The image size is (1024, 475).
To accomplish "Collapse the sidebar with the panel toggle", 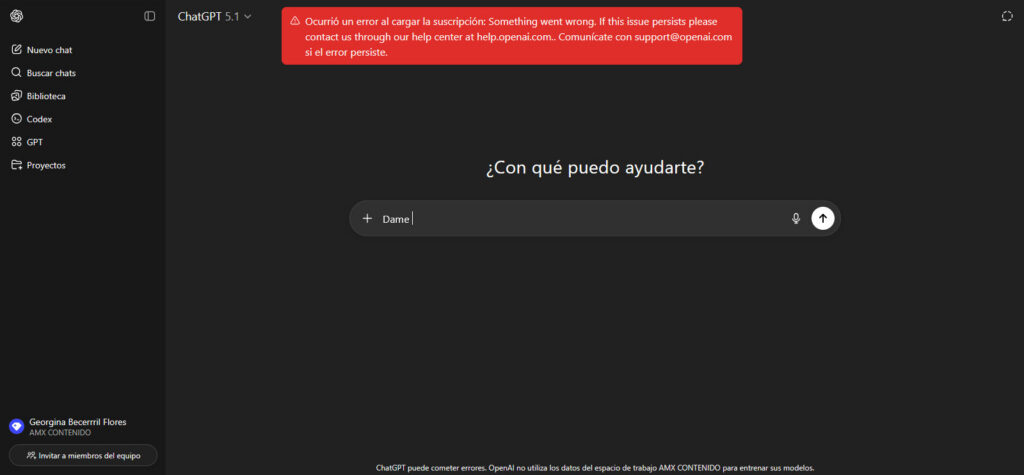I will (x=150, y=16).
